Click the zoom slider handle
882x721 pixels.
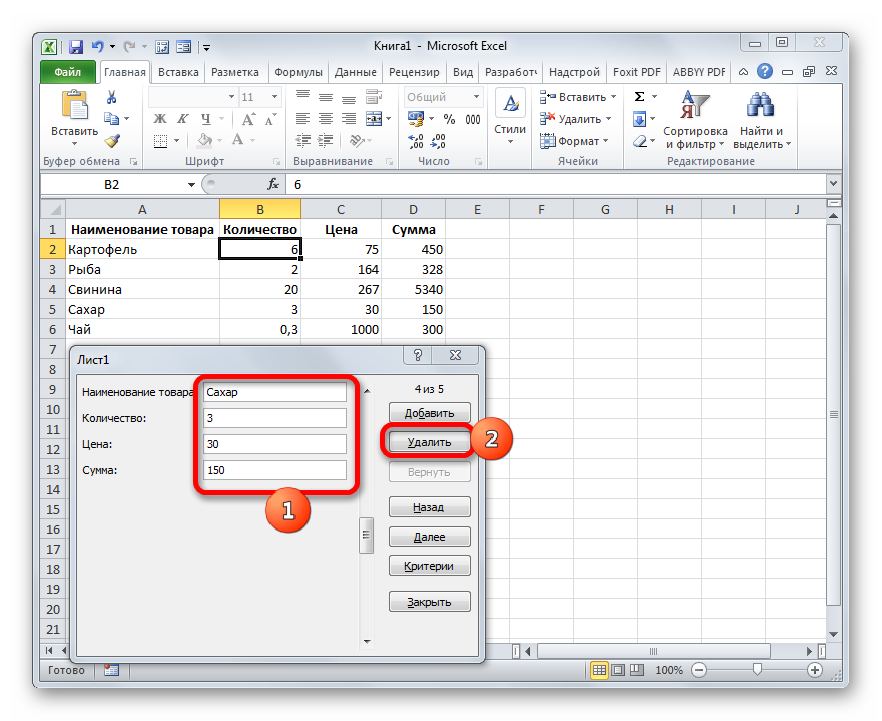tap(758, 670)
